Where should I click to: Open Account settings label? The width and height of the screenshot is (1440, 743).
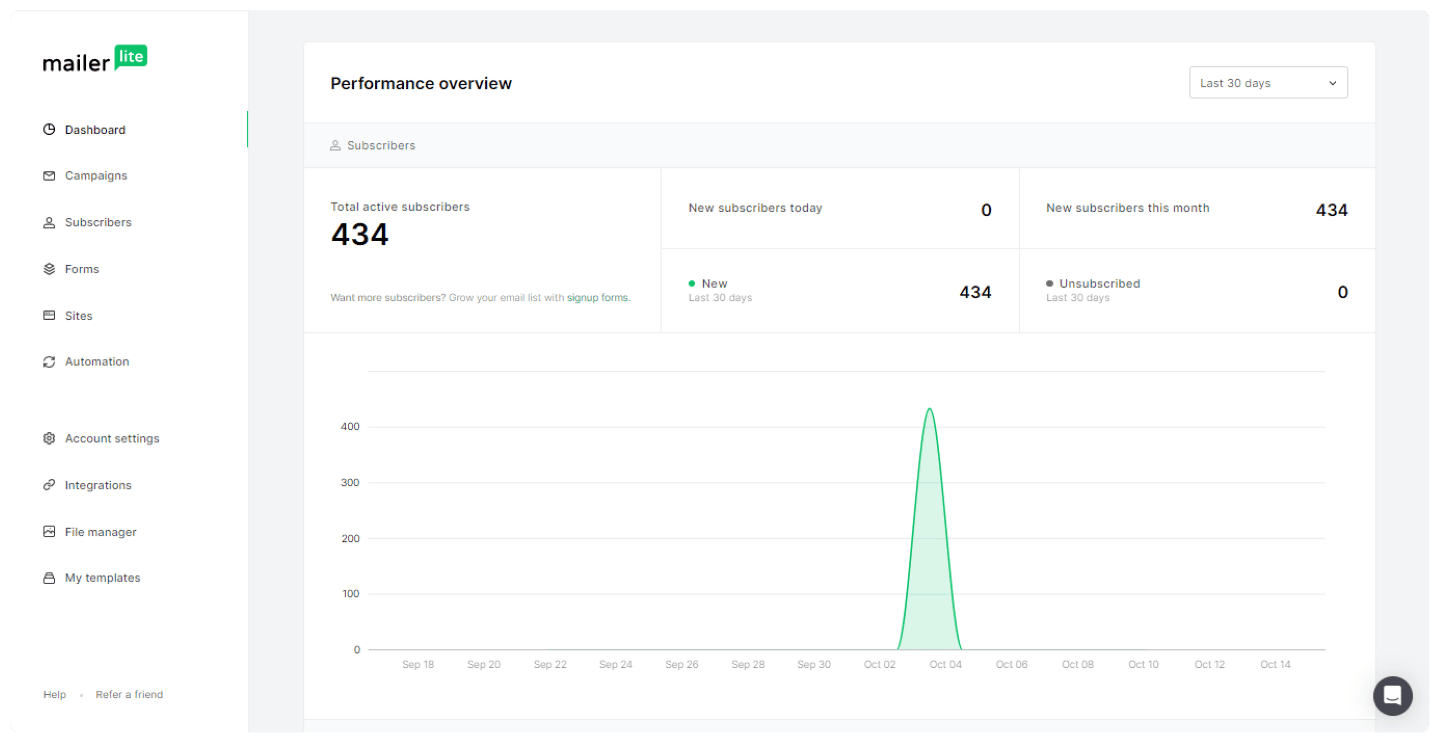pyautogui.click(x=112, y=438)
